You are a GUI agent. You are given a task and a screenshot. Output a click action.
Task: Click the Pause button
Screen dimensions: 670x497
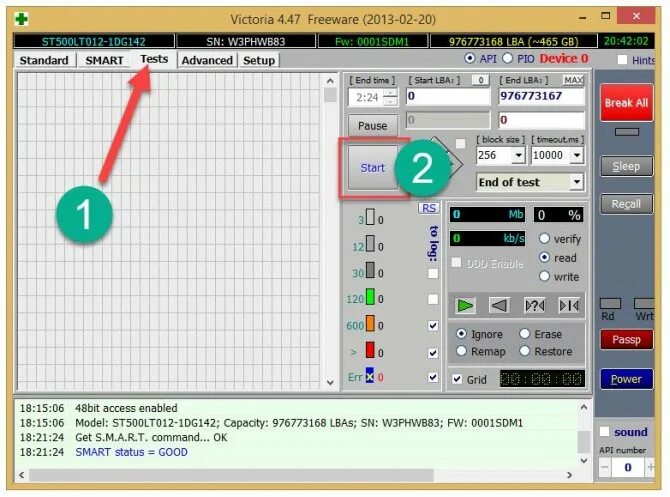tap(373, 126)
